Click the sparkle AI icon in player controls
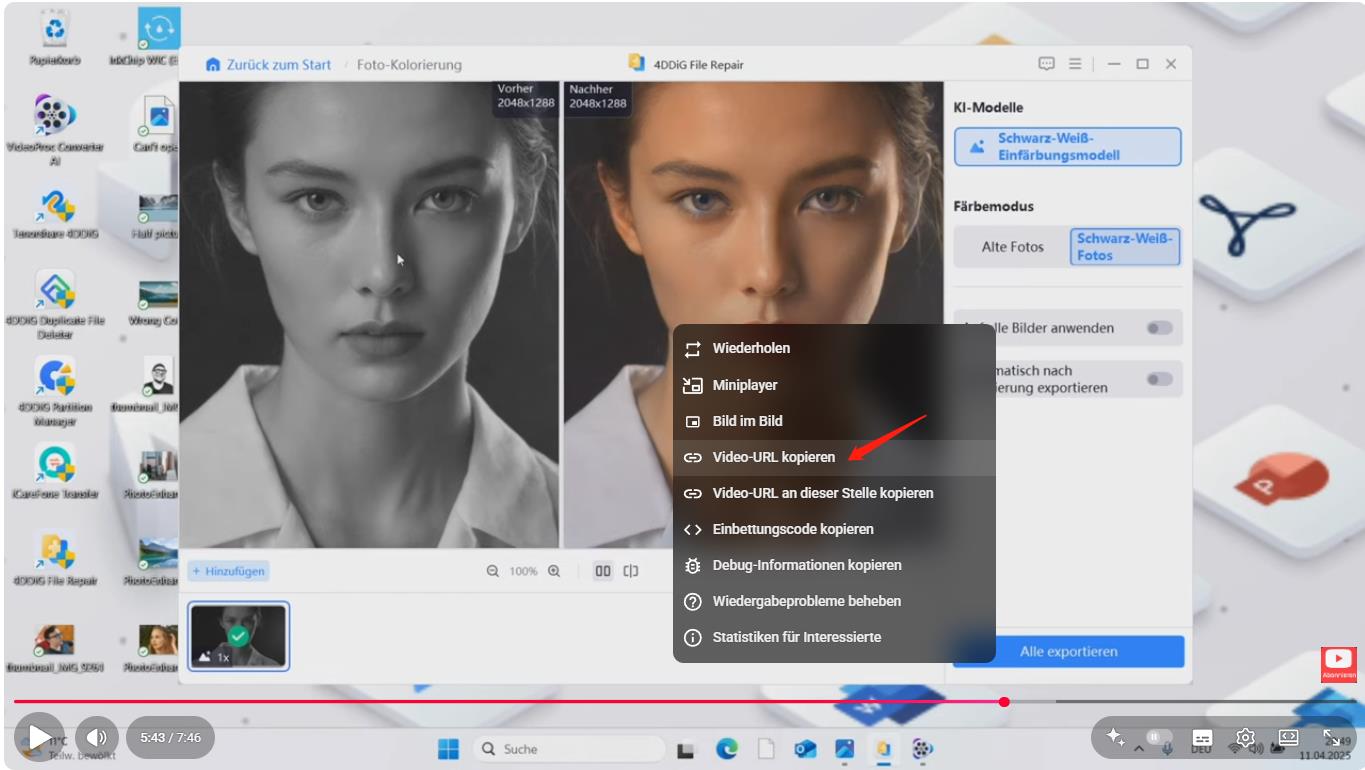This screenshot has height=770, width=1365. 1115,737
